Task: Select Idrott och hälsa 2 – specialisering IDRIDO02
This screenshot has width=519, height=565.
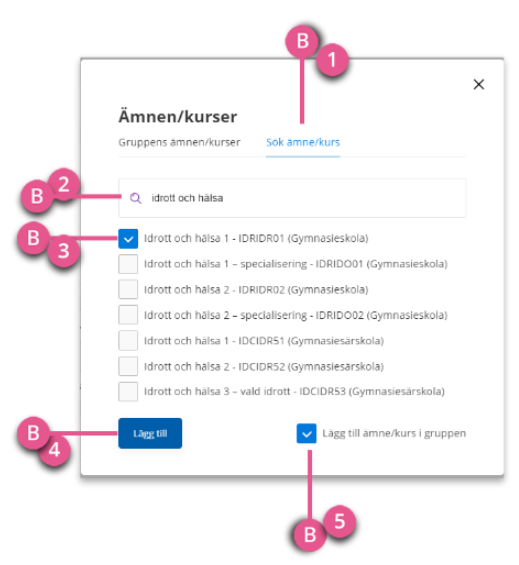Action: tap(128, 315)
